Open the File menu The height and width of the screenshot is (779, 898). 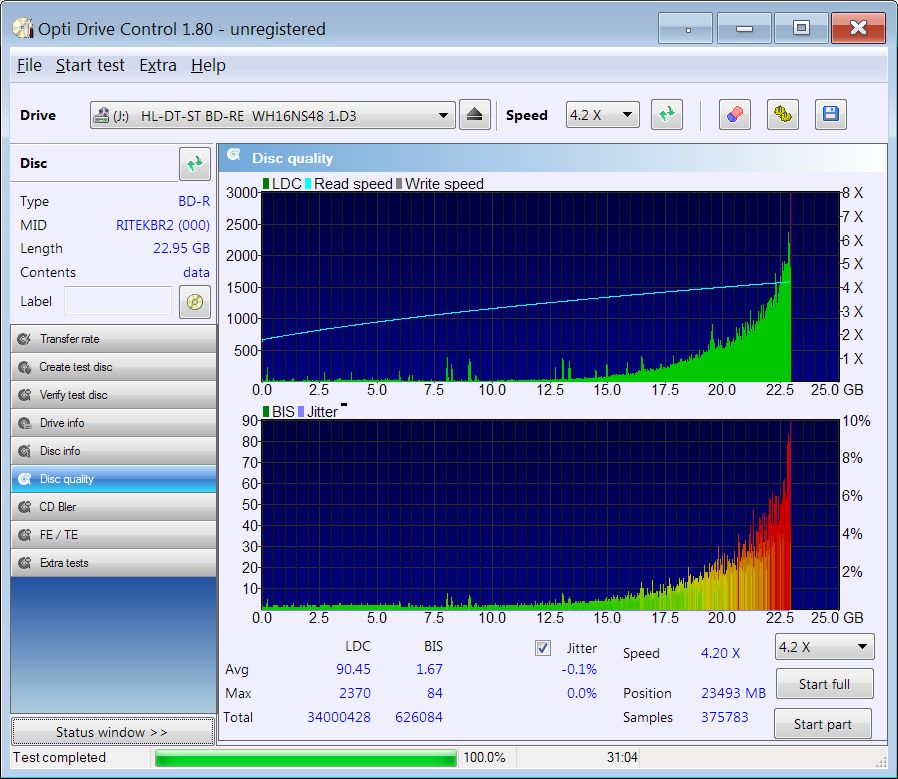[x=29, y=65]
